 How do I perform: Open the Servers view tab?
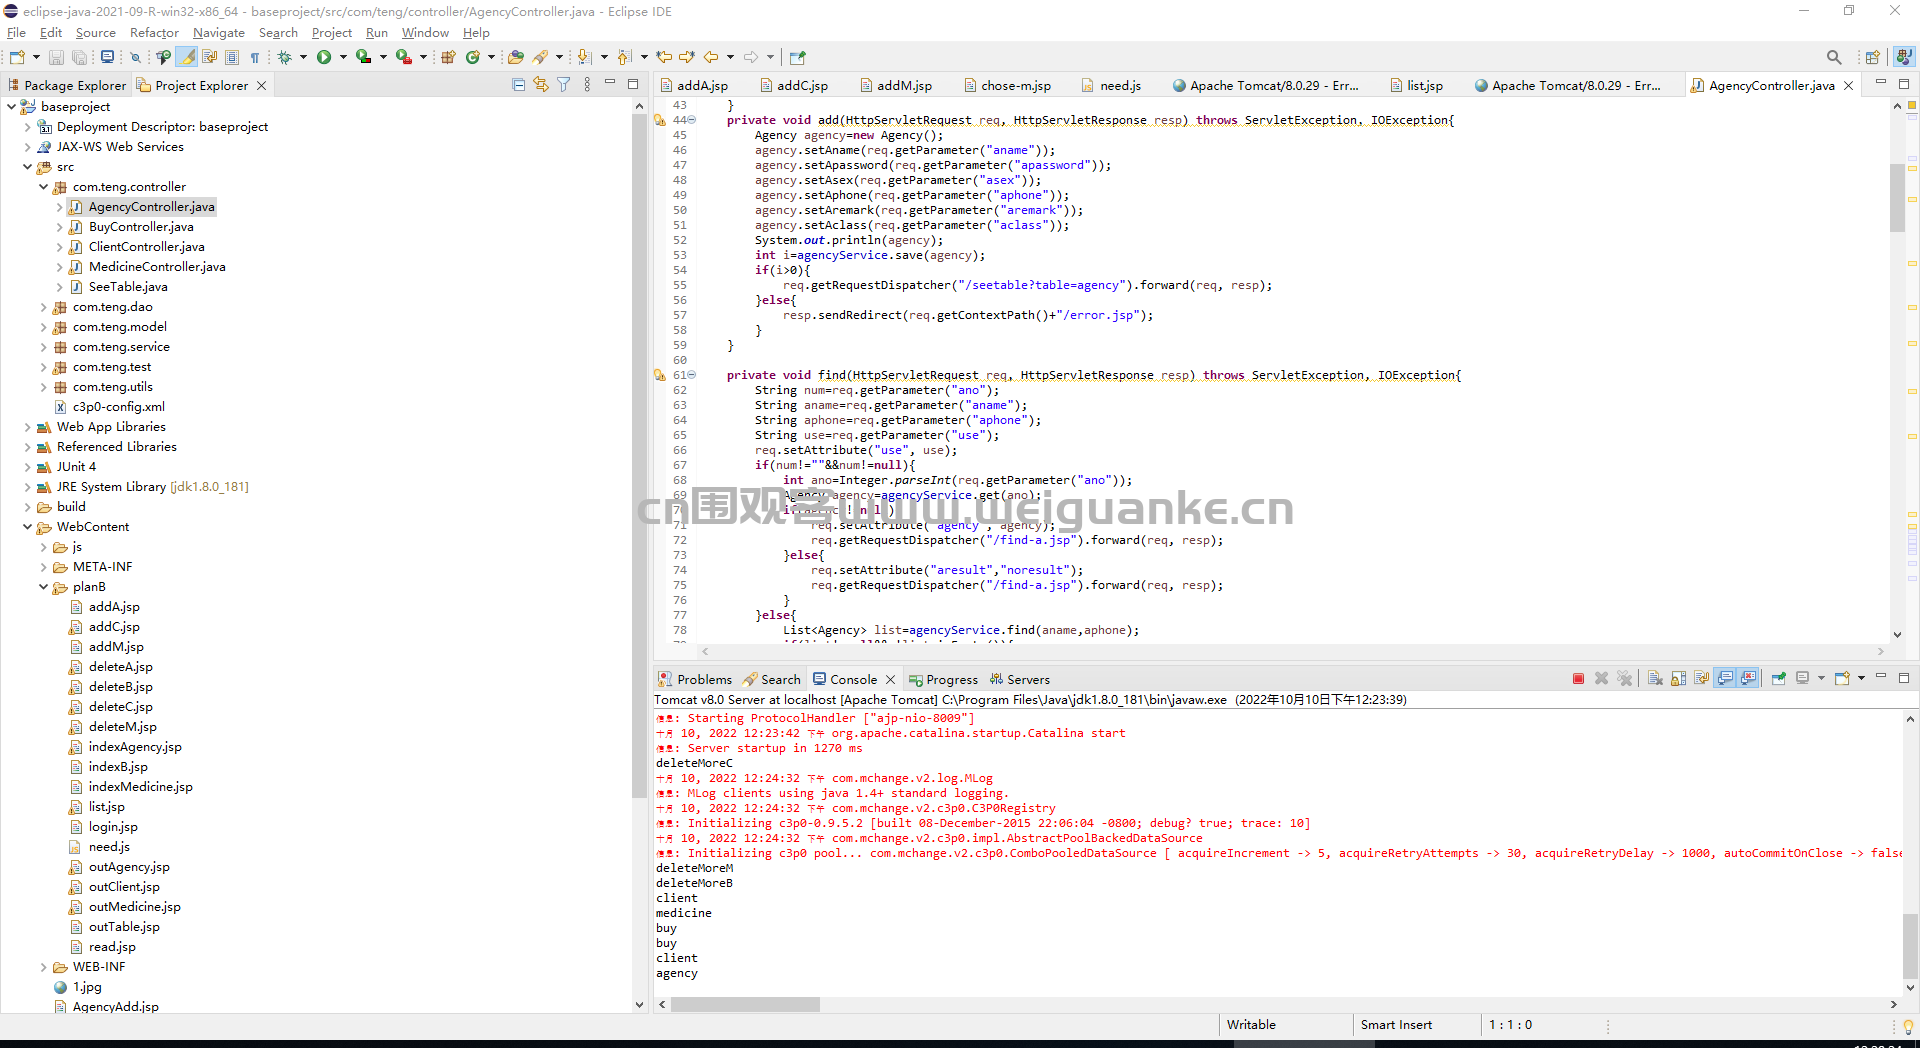point(1020,680)
